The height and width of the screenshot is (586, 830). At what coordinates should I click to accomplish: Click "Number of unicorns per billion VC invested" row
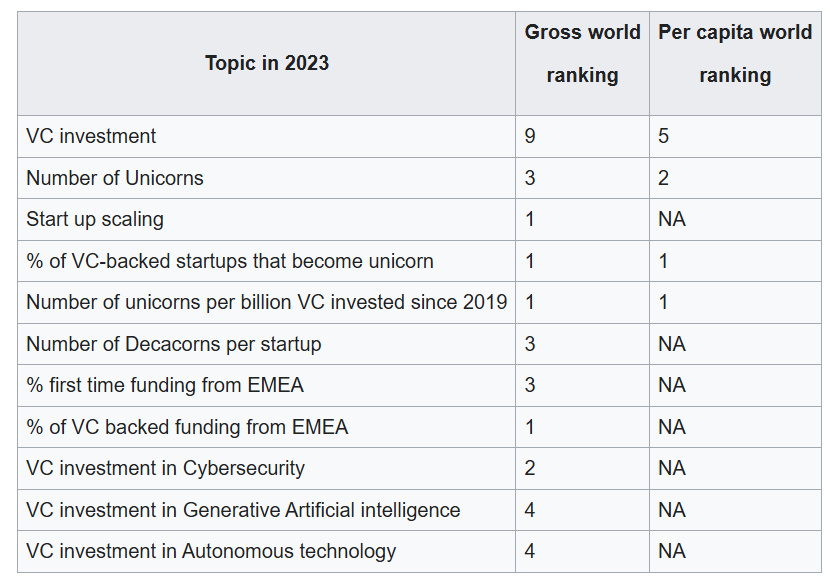click(x=266, y=302)
